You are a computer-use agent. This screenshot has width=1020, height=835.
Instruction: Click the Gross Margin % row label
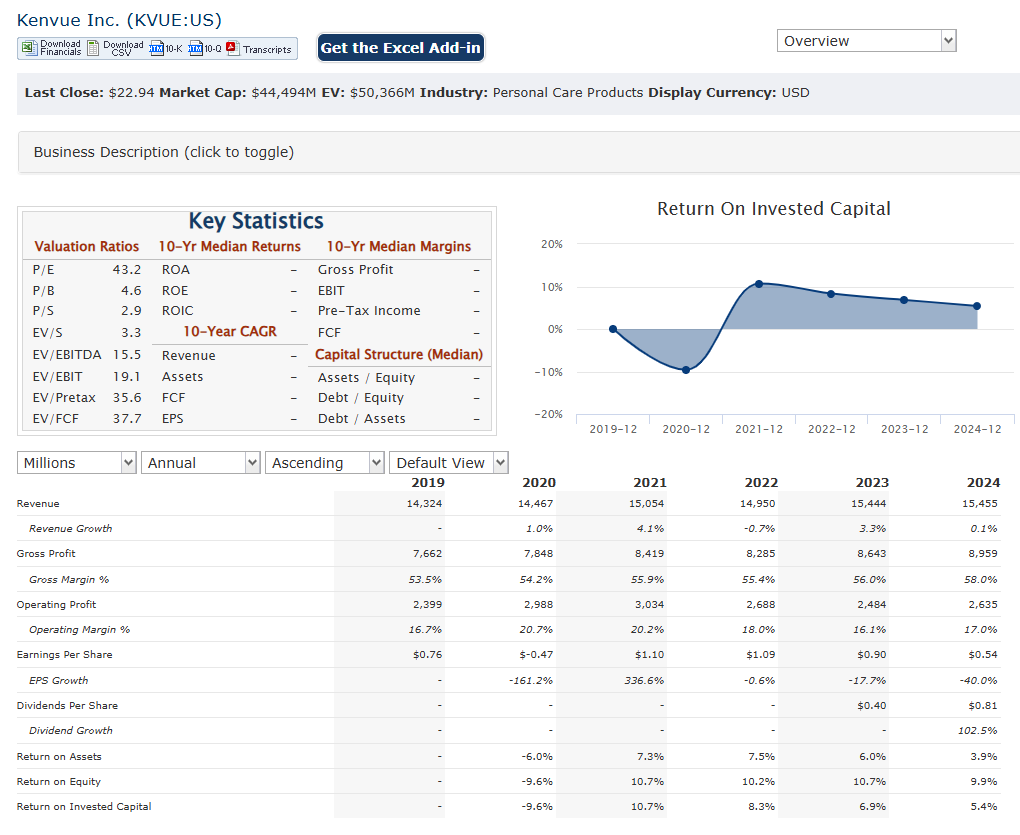coord(69,579)
